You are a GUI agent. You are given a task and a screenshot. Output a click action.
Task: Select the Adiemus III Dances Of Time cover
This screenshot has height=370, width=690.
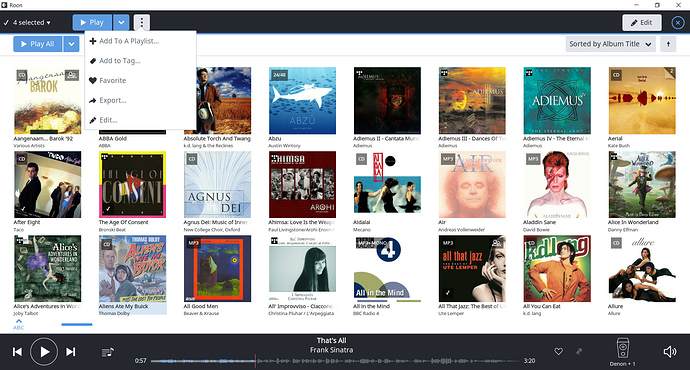pos(472,101)
